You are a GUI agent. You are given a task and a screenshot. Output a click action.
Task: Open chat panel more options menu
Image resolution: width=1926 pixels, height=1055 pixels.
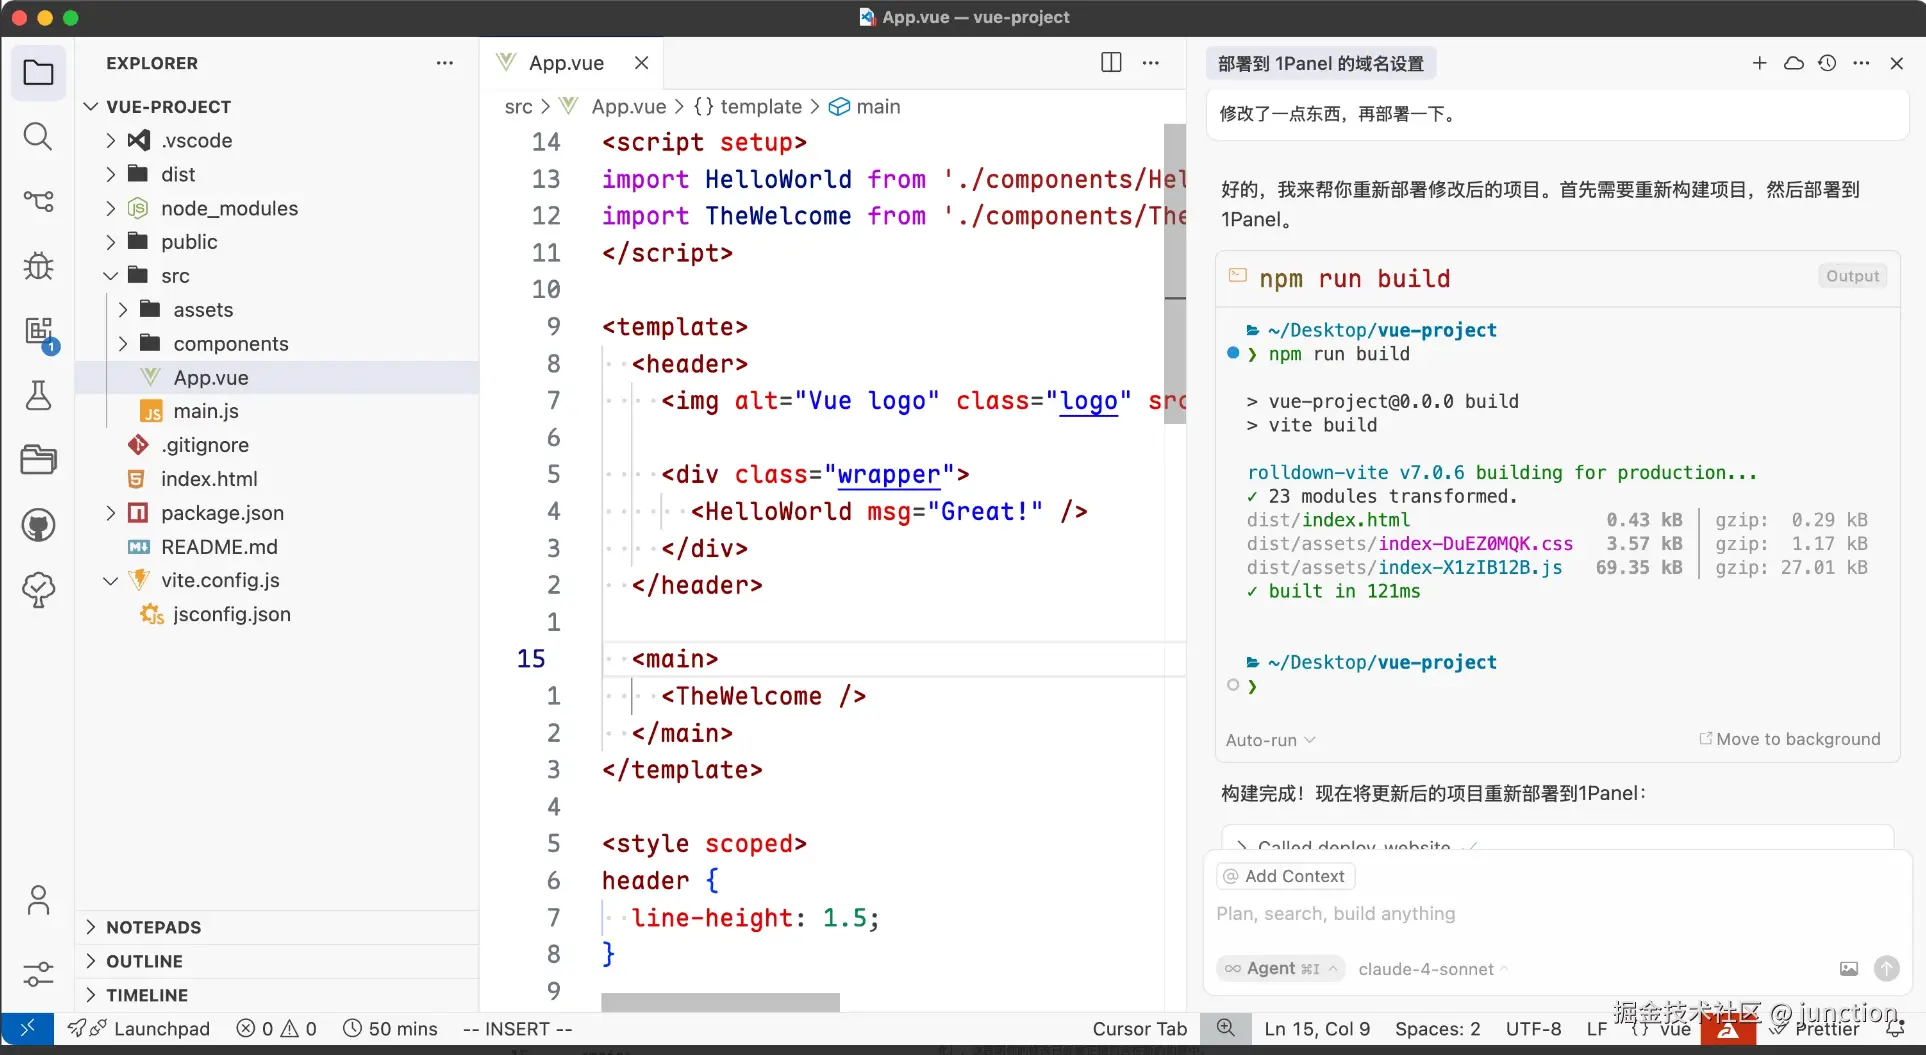pyautogui.click(x=1861, y=63)
